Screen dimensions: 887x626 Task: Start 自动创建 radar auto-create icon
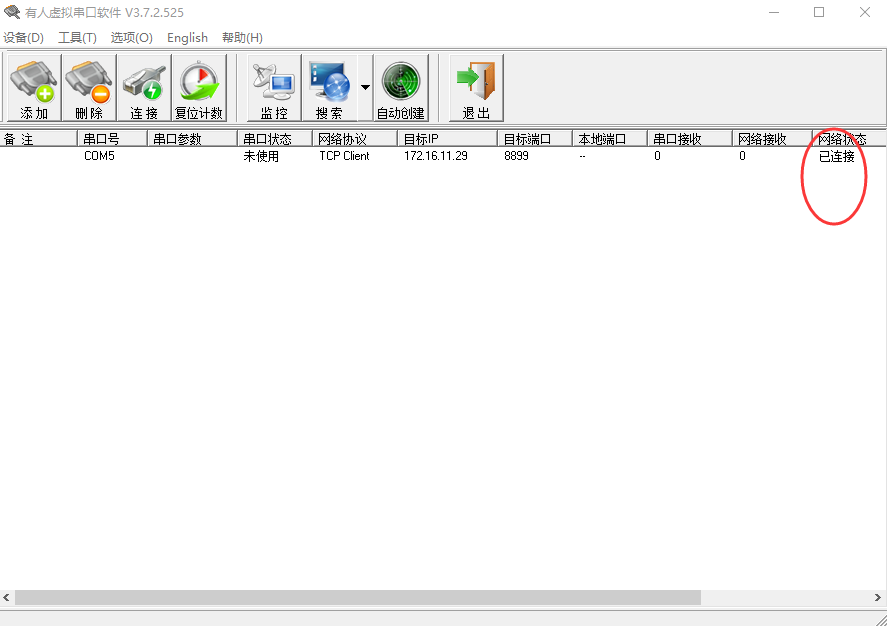(401, 88)
